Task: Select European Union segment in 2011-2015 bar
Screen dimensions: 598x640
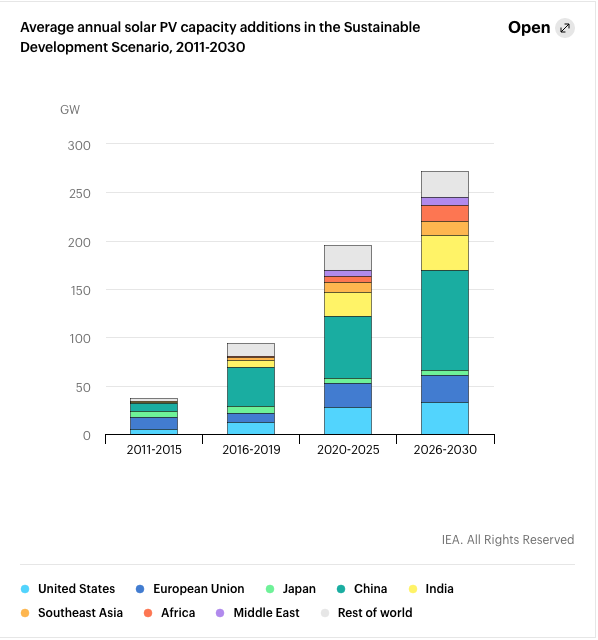Action: 154,423
